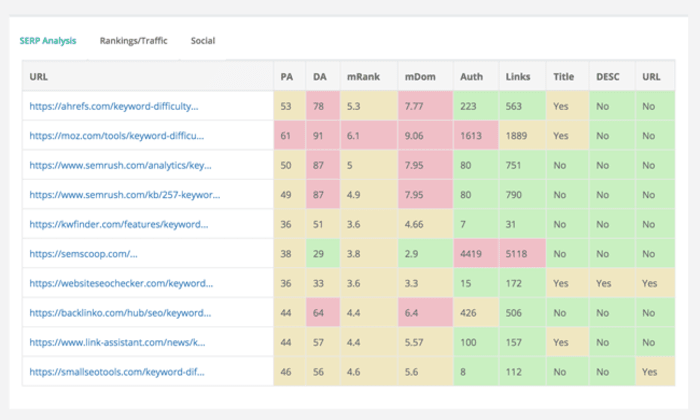
Task: Select the mDom value 2.9
Action: coord(425,254)
